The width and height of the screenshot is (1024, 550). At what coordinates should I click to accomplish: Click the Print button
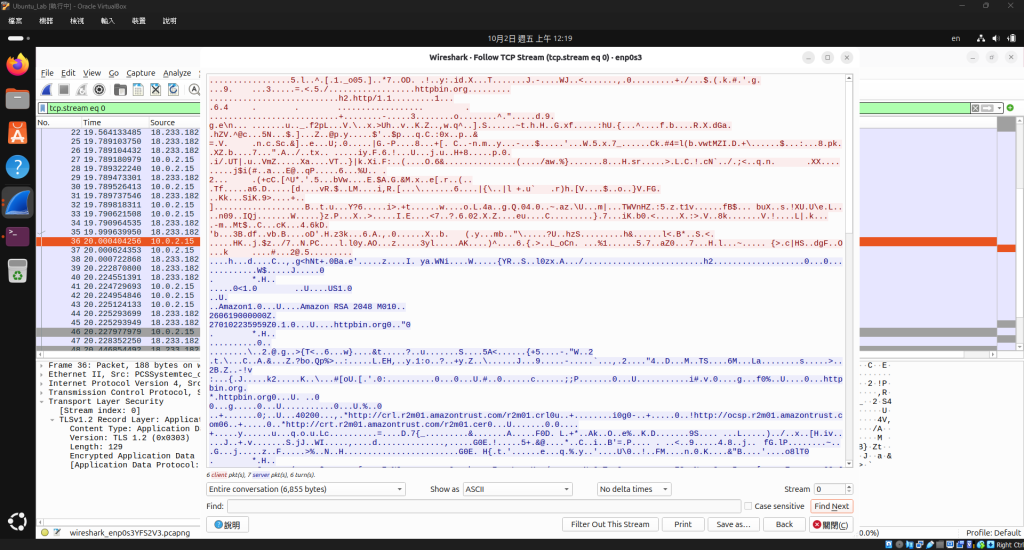[x=683, y=525]
